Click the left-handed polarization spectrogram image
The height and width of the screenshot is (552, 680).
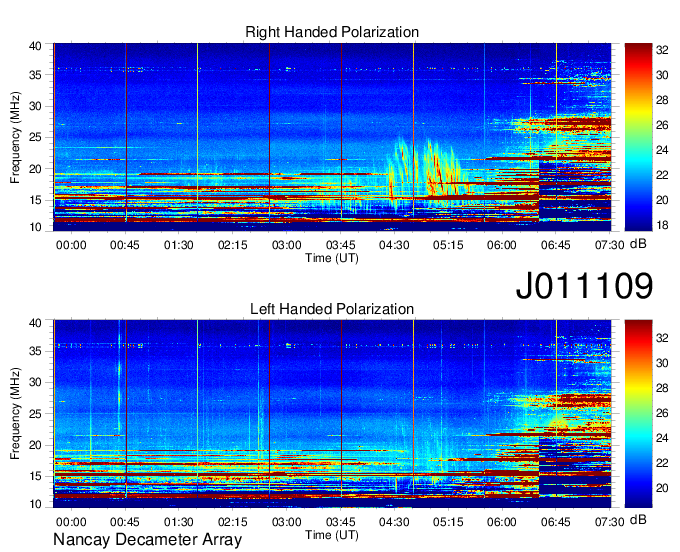[332, 414]
